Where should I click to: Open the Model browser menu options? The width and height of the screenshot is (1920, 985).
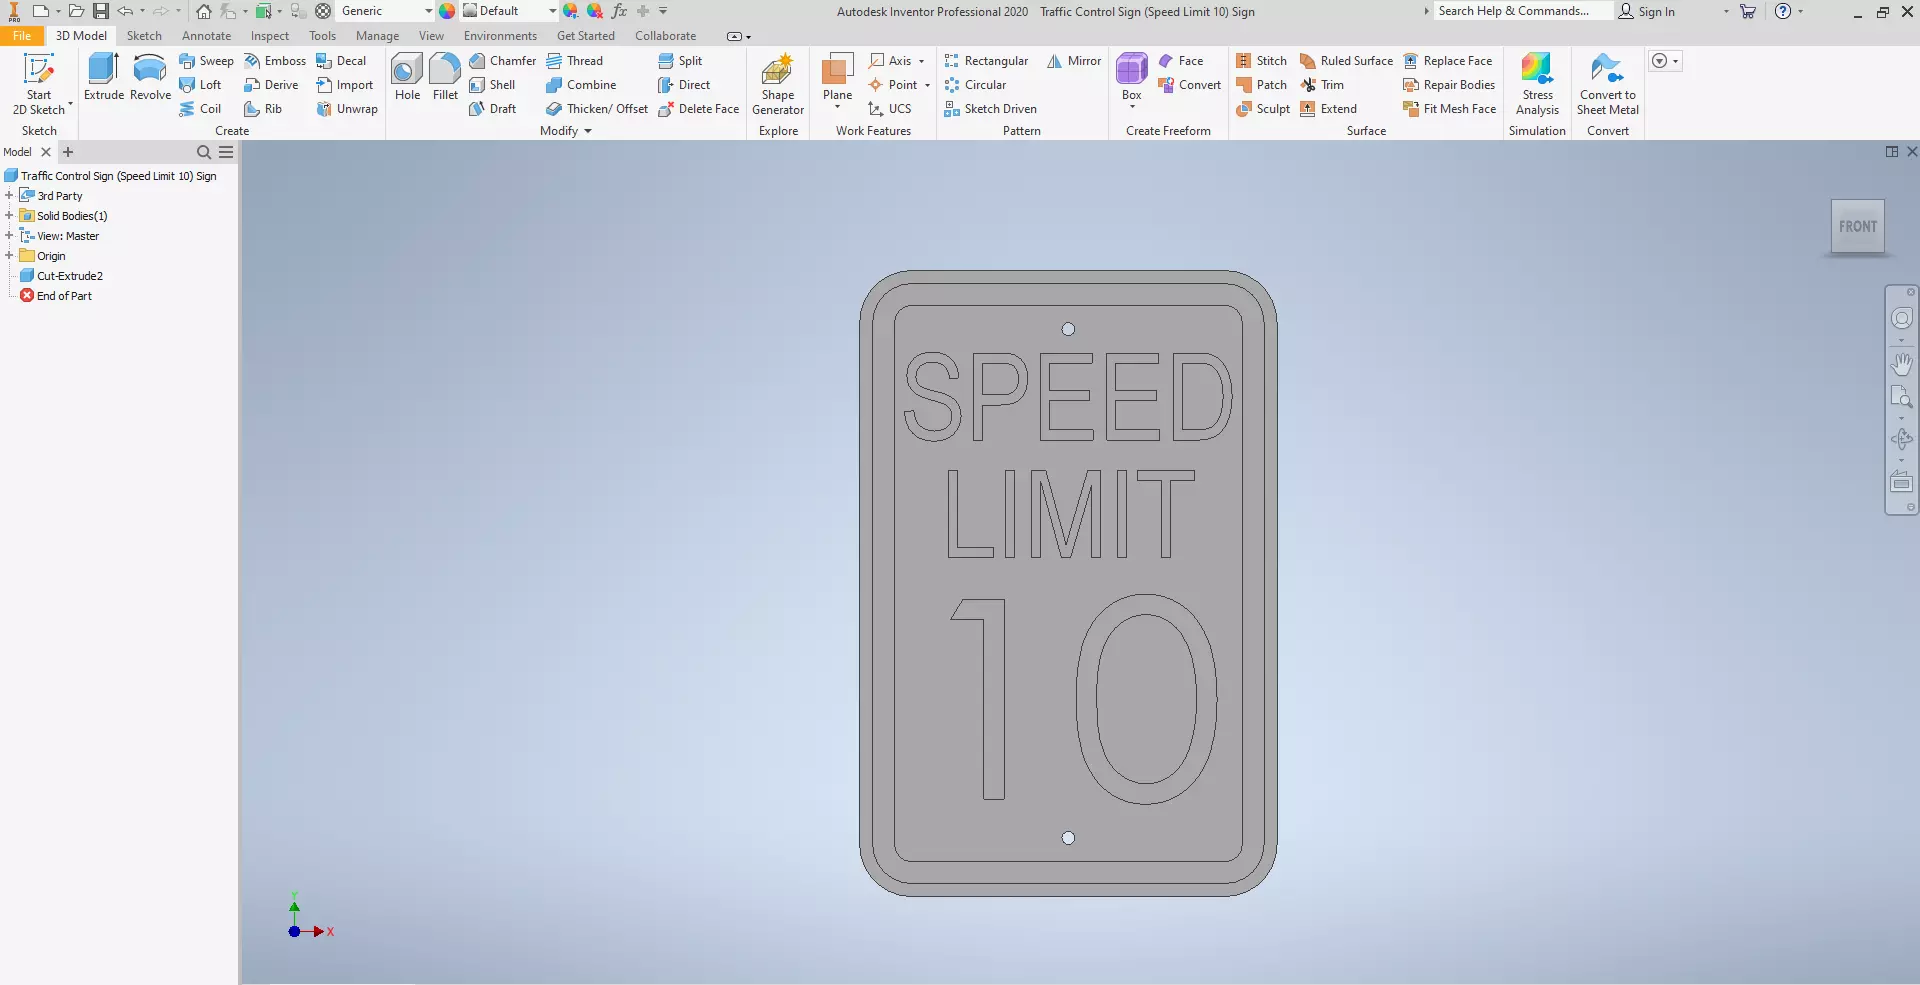226,152
